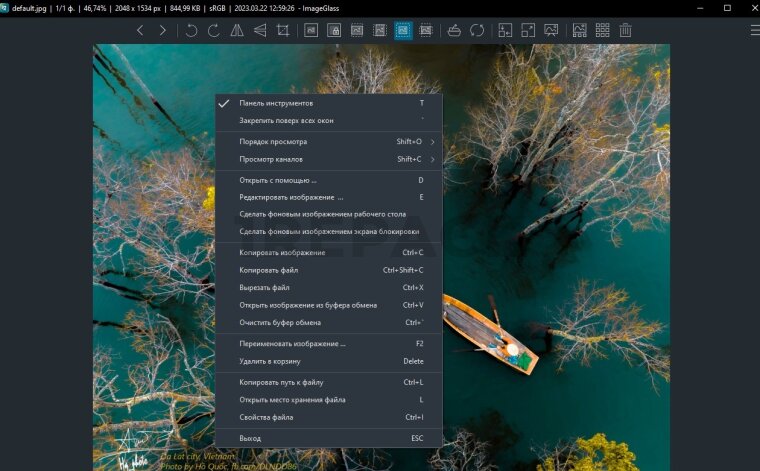
Task: Open Свойства файла
Action: pos(266,417)
